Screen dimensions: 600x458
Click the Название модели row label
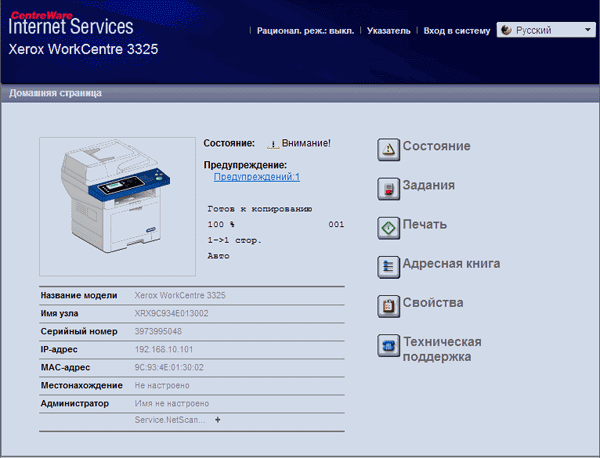tap(79, 295)
